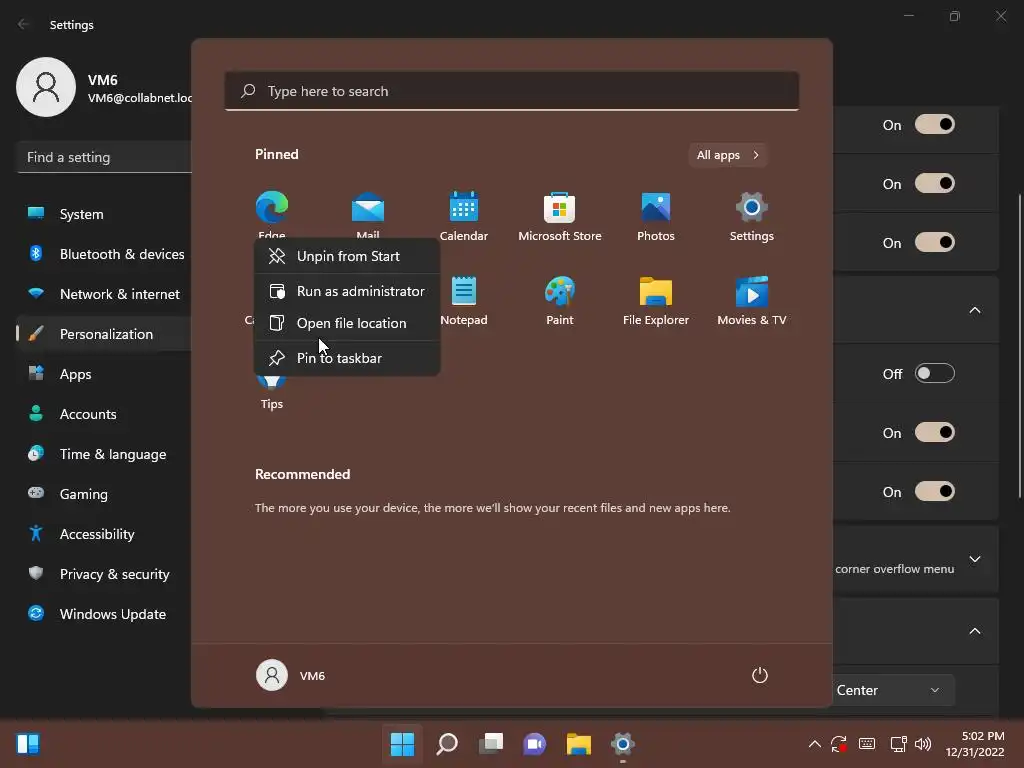1024x768 pixels.
Task: Open the network tray icon
Action: coord(899,744)
